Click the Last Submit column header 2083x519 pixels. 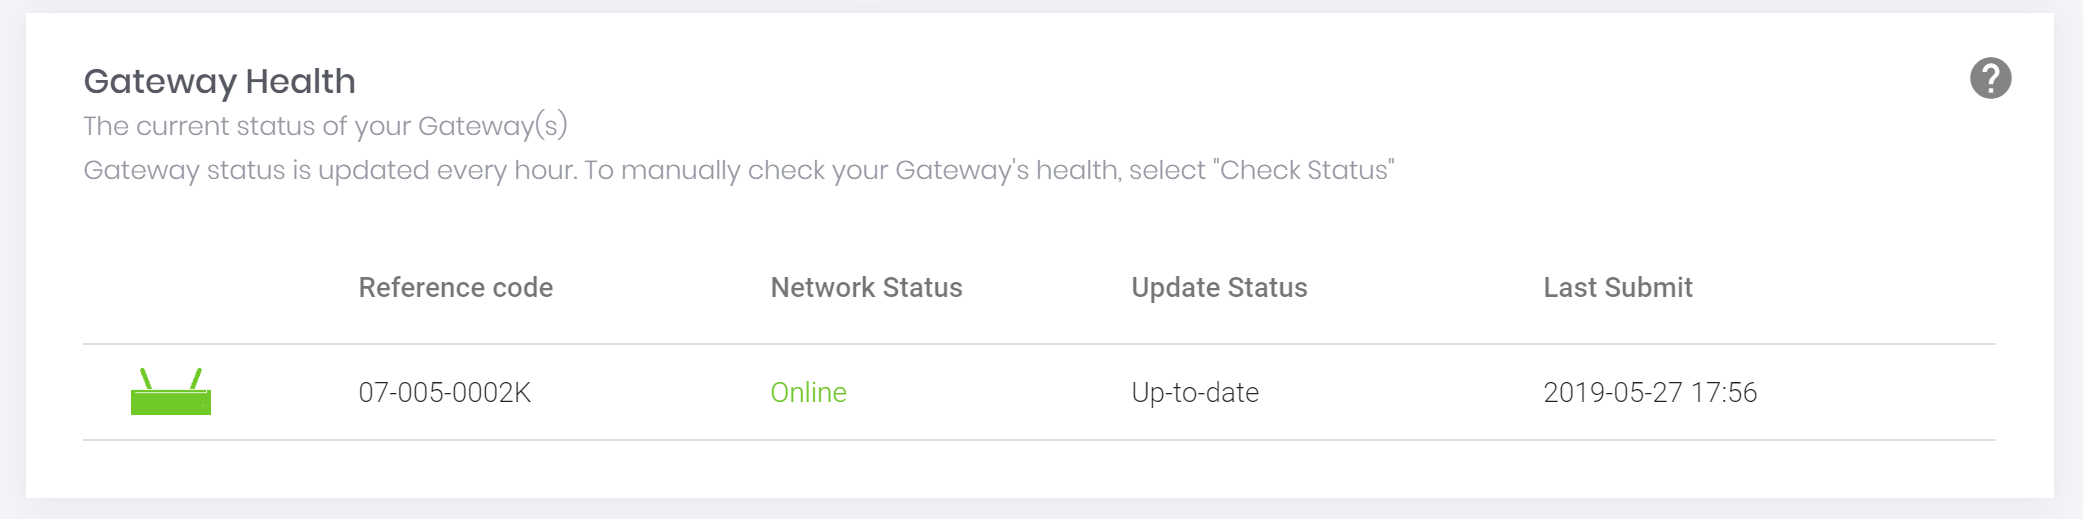(x=1617, y=288)
